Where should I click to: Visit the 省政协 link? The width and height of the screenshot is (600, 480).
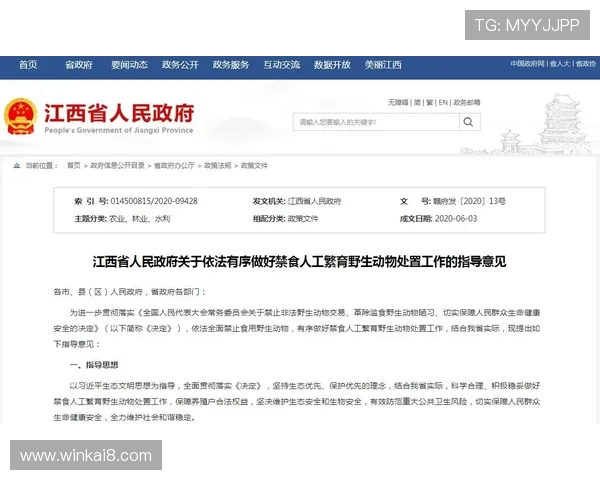585,64
